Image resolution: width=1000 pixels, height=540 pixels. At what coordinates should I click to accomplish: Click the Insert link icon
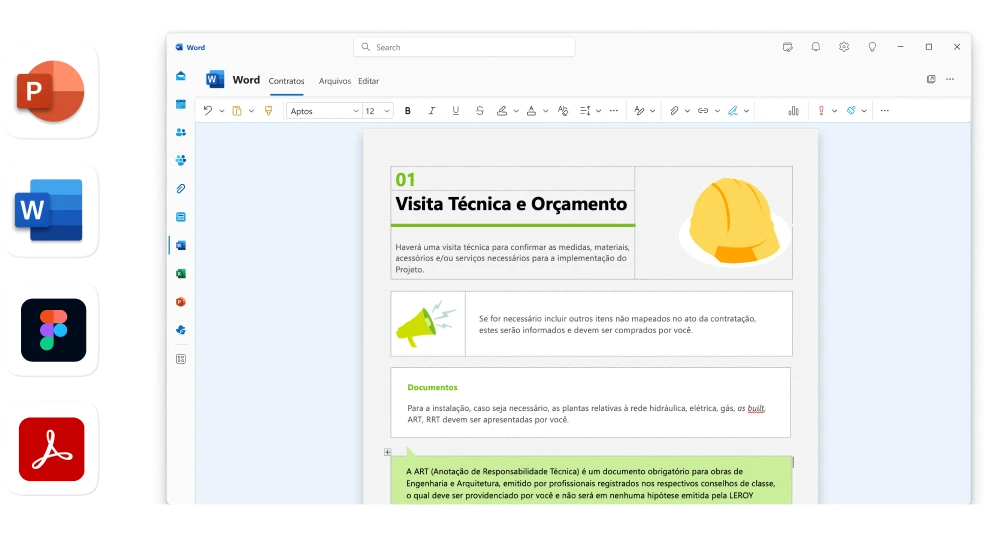pos(703,110)
